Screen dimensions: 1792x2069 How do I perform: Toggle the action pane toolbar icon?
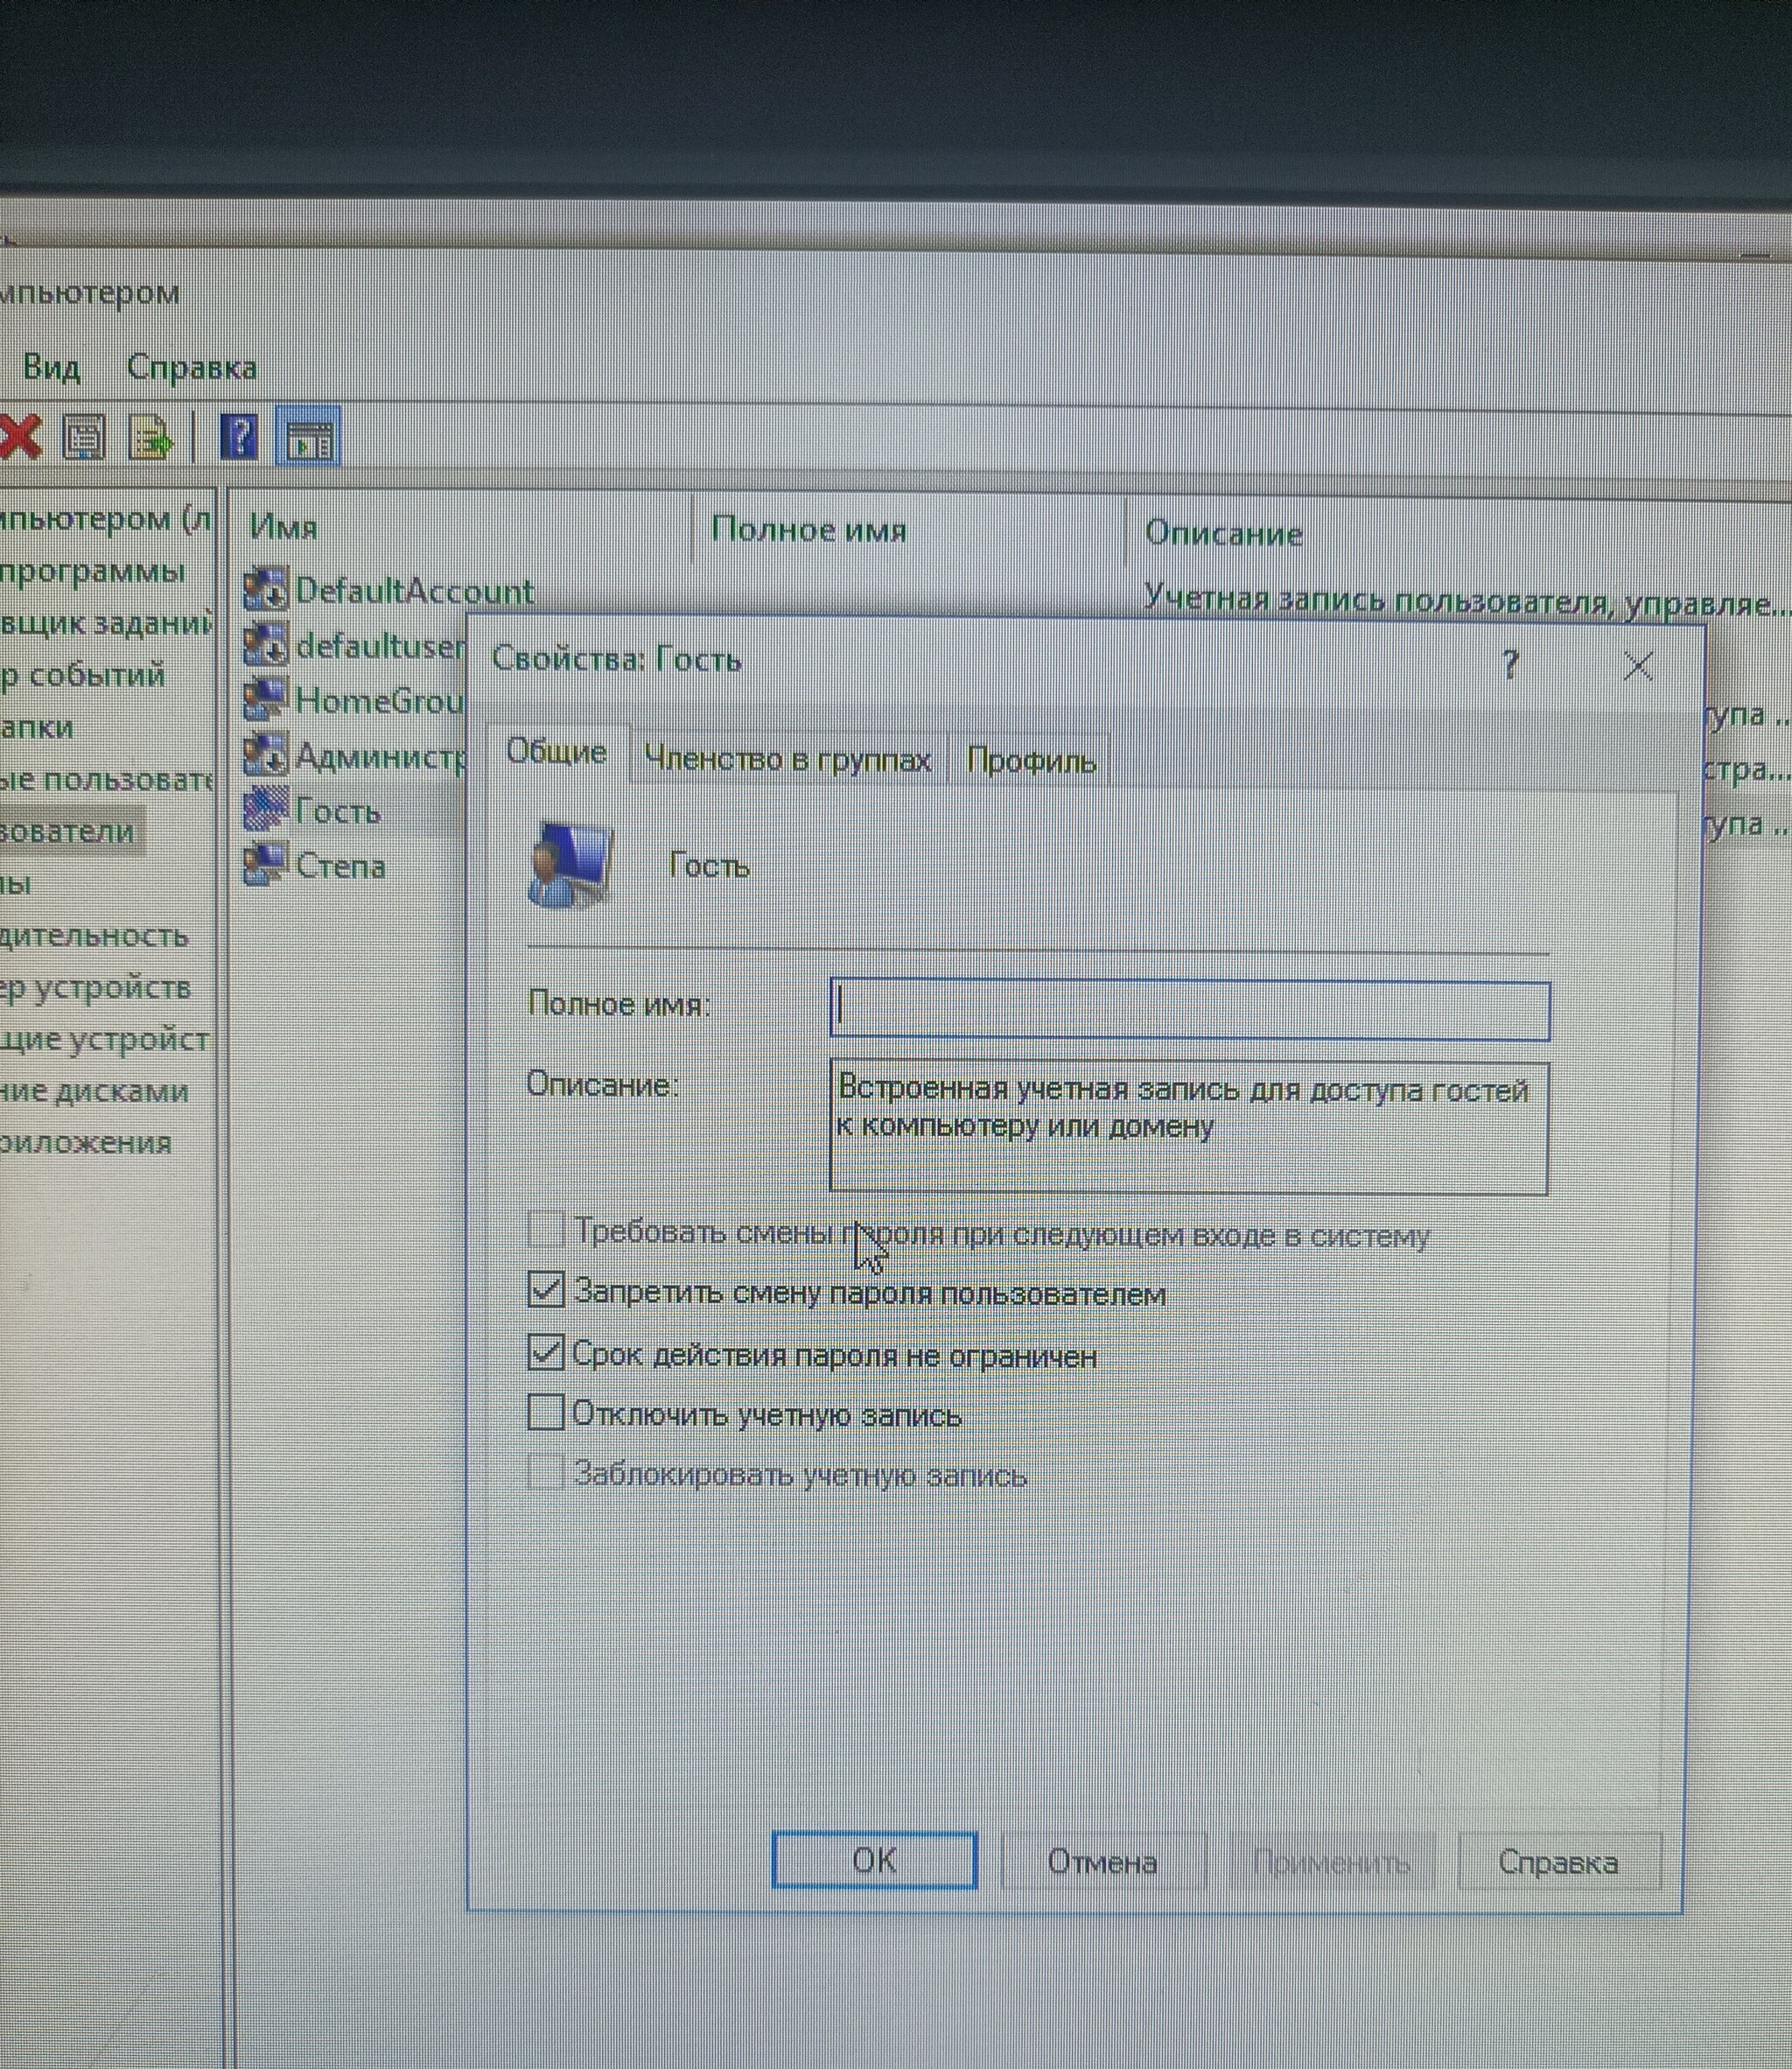pyautogui.click(x=308, y=437)
